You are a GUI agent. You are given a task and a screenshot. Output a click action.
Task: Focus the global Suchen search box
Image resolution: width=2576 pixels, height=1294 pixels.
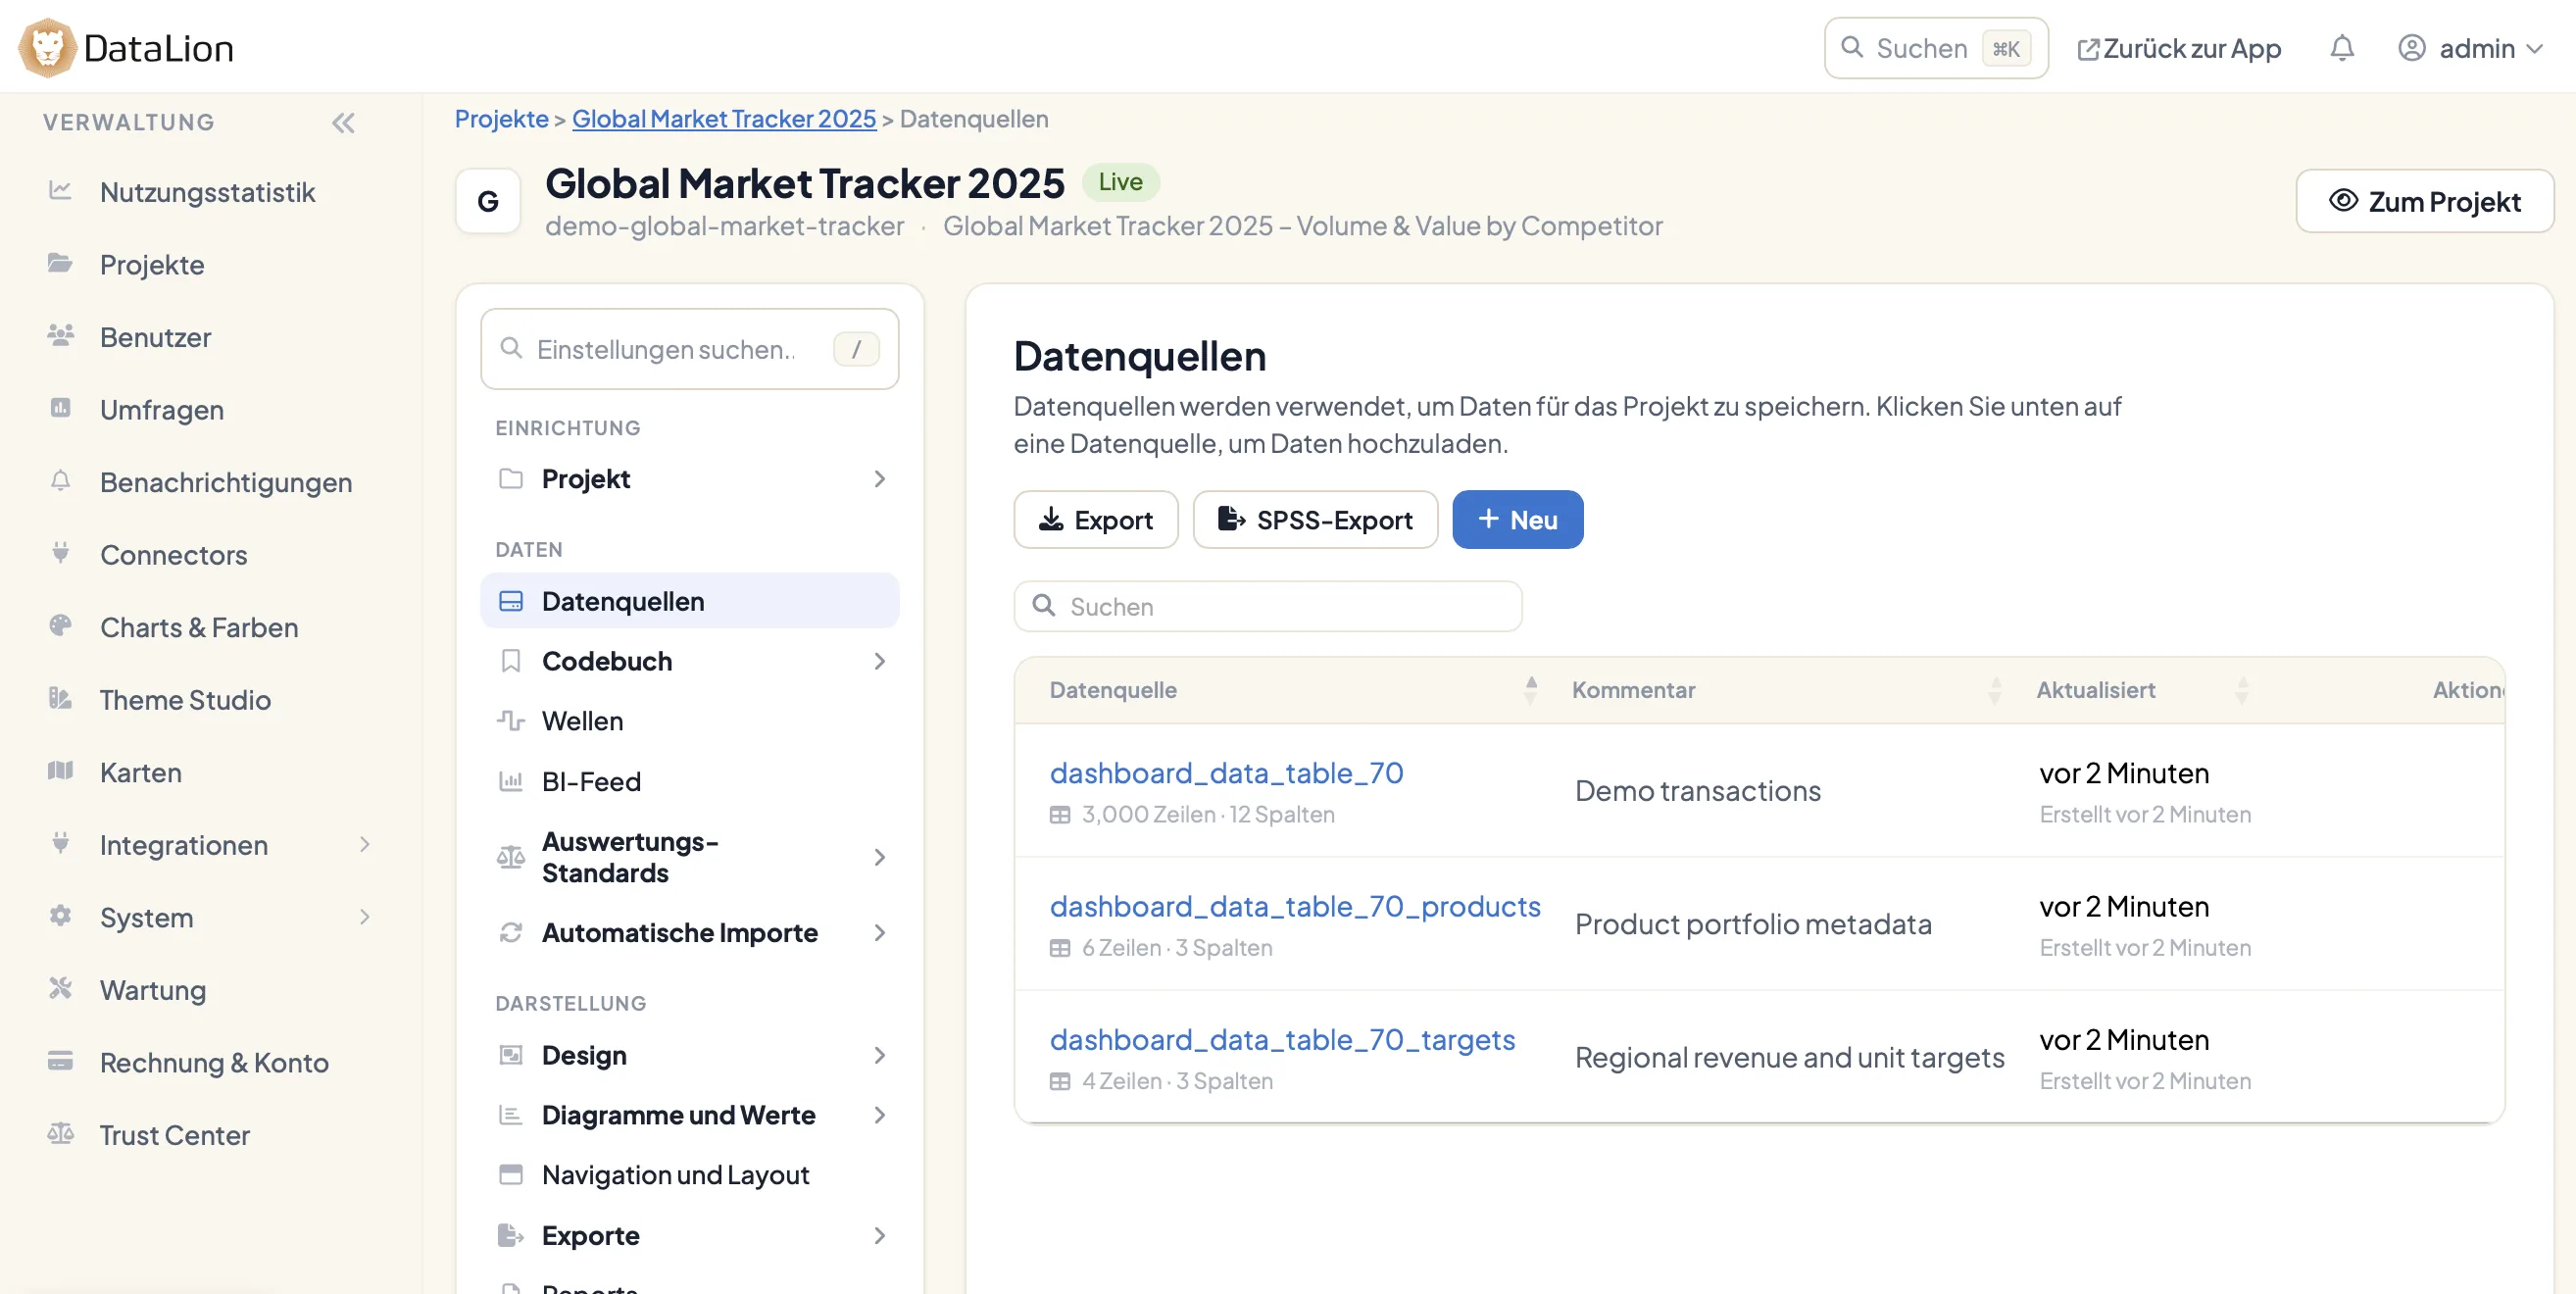pos(1936,48)
